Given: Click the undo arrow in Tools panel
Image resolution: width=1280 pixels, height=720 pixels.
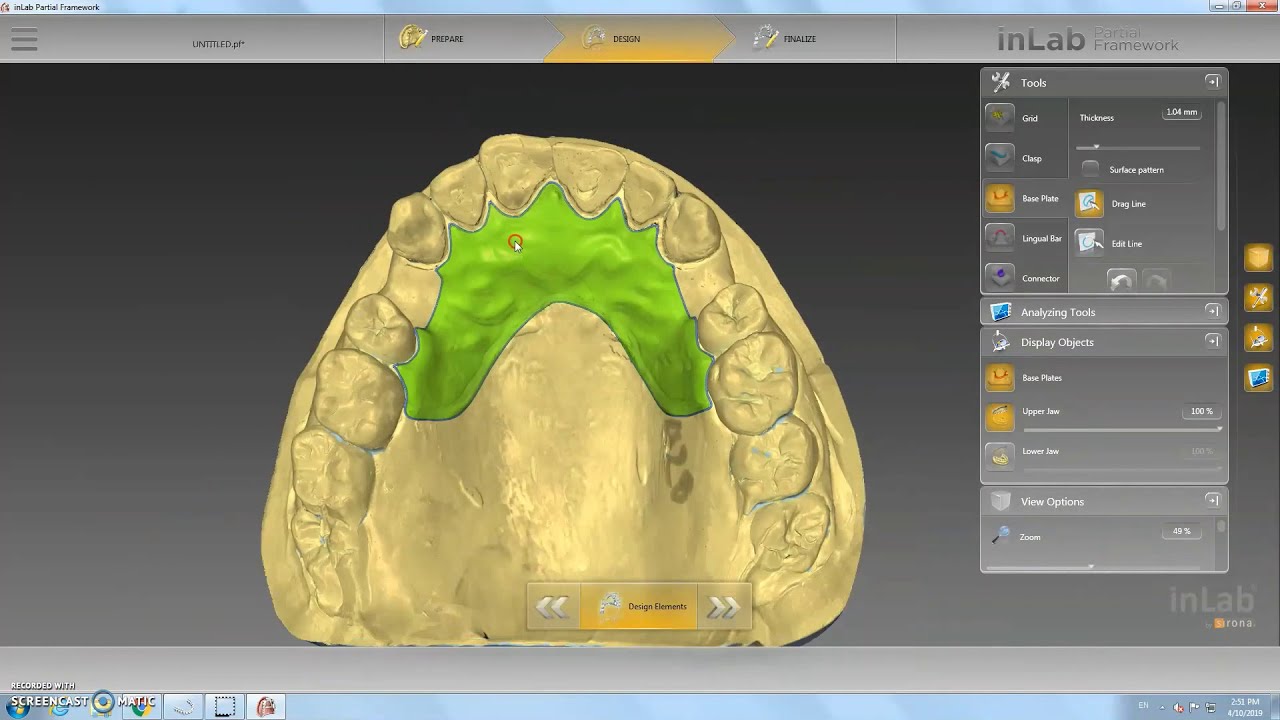Looking at the screenshot, I should 1121,281.
